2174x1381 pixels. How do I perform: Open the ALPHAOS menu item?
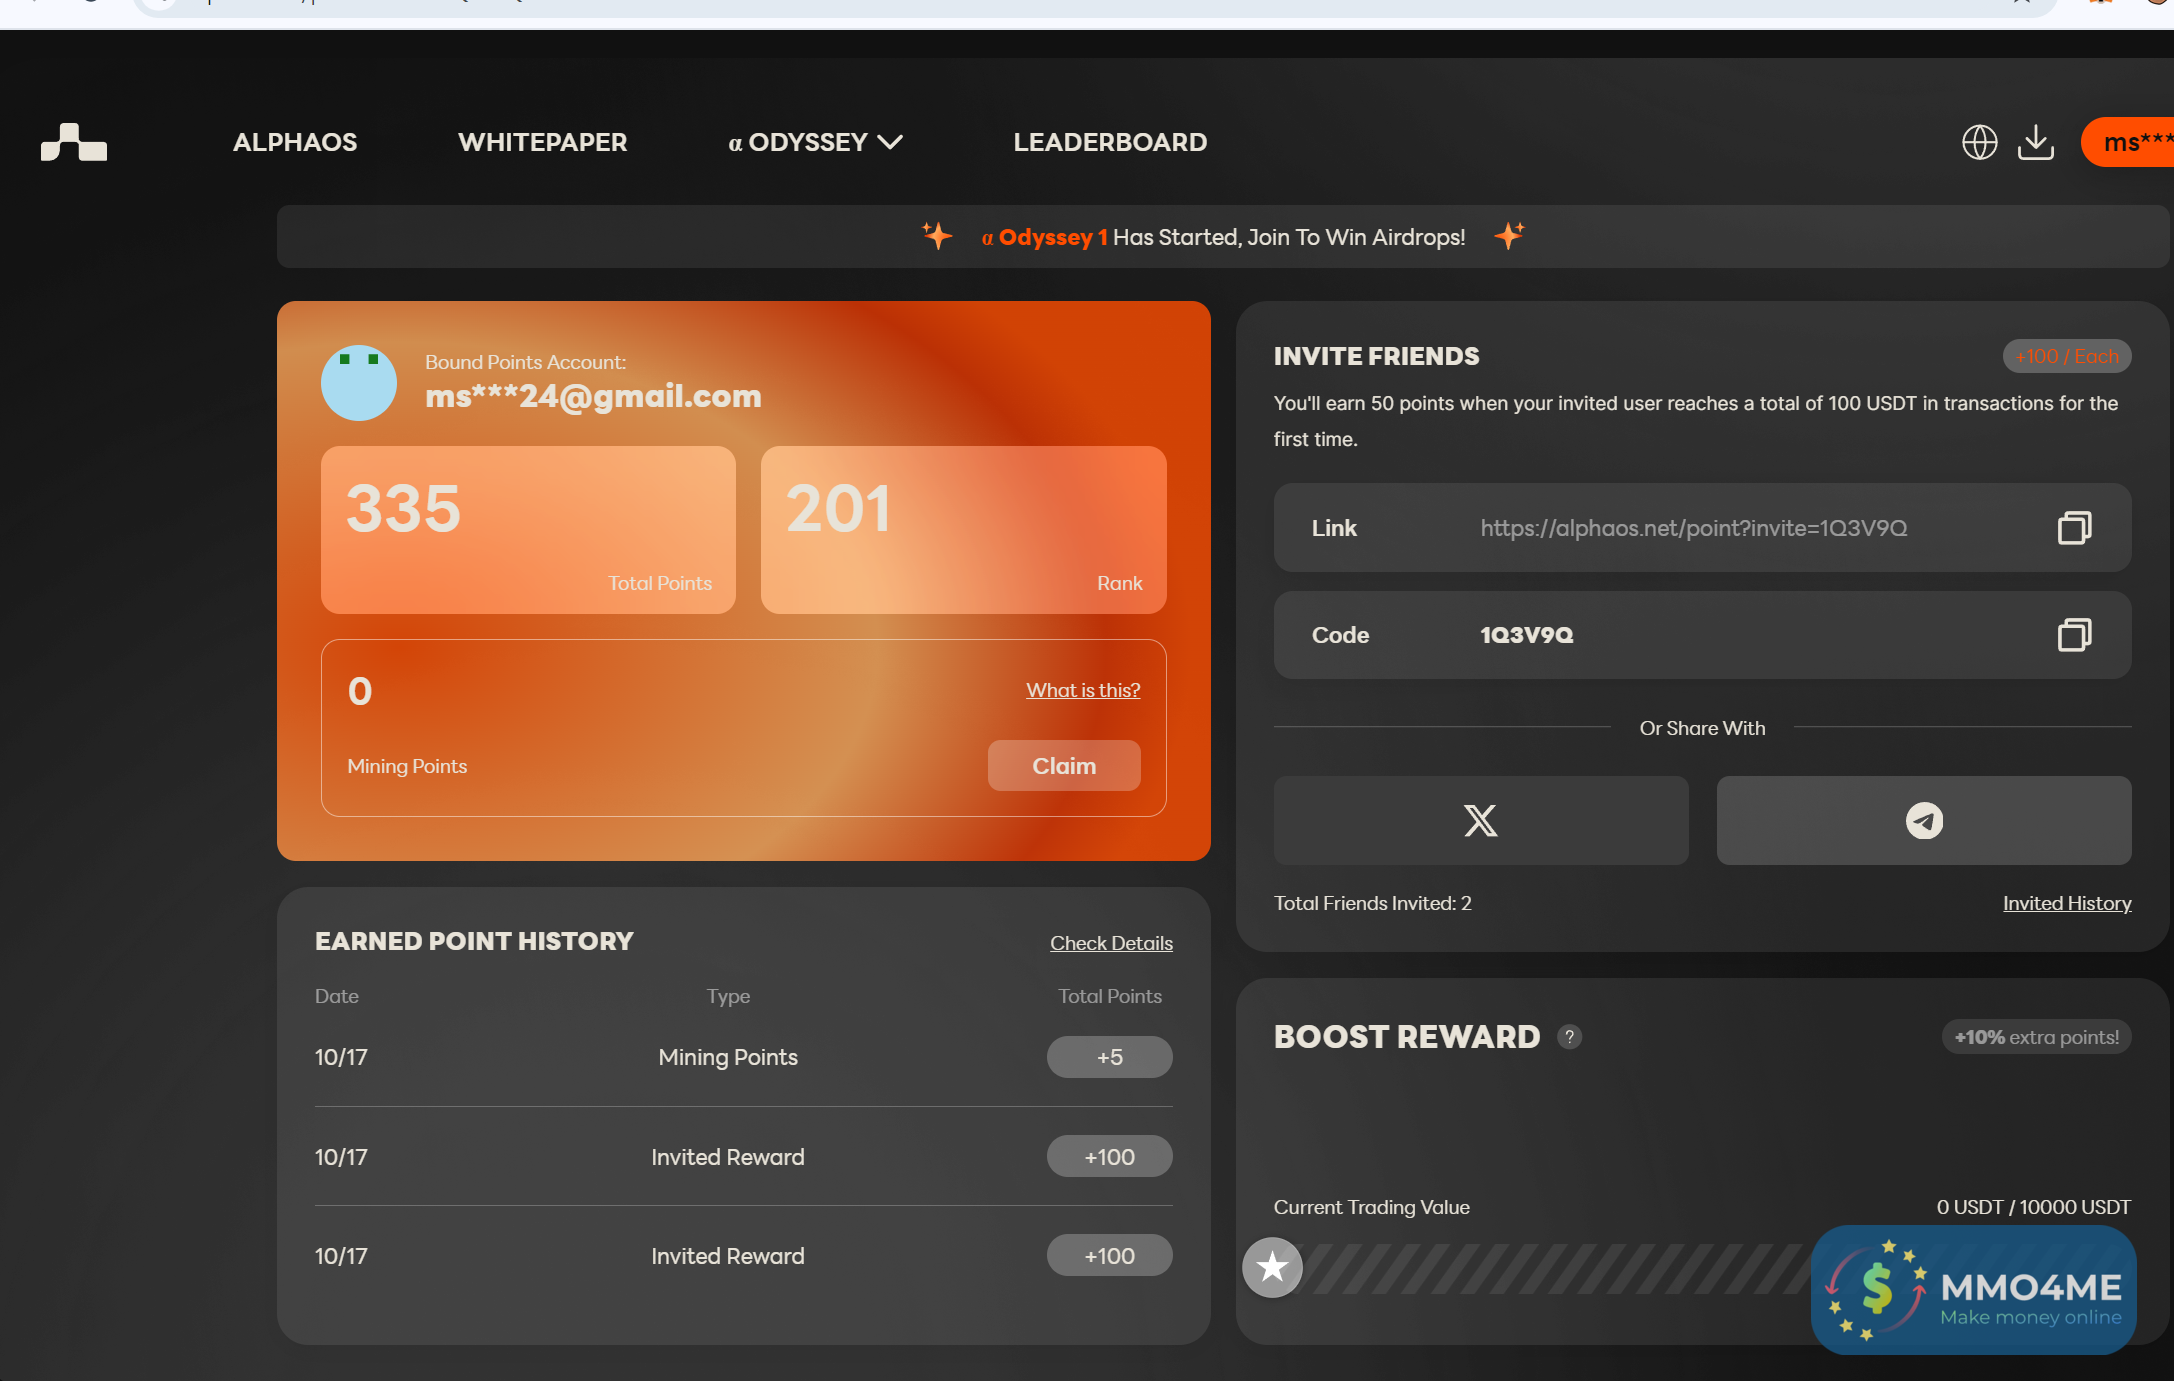pos(295,142)
